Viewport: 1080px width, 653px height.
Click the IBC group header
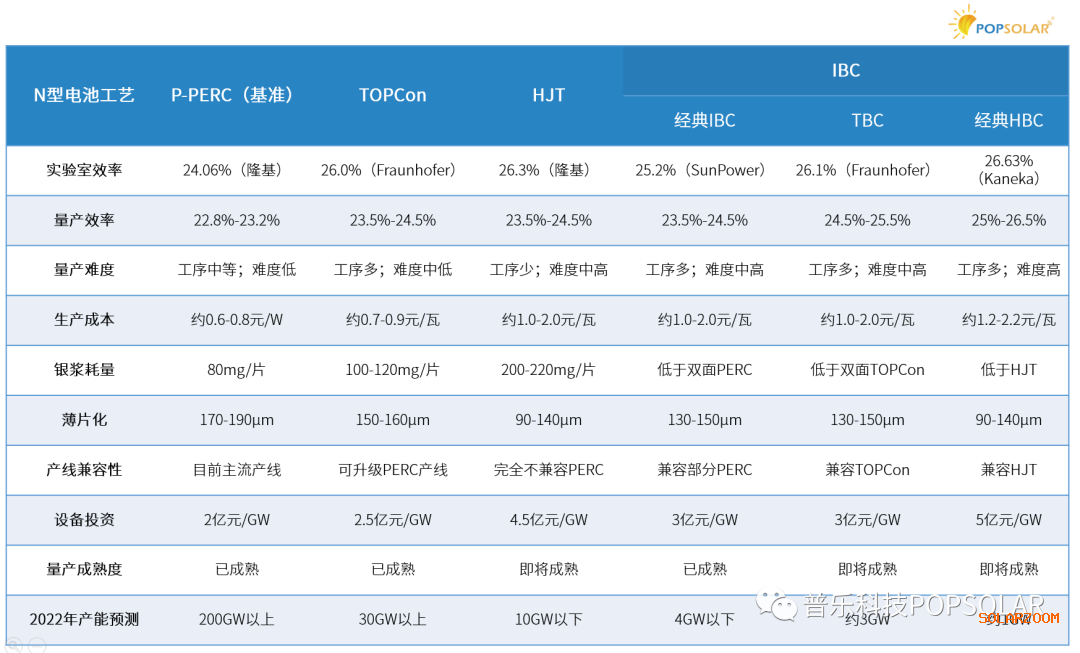coord(845,70)
